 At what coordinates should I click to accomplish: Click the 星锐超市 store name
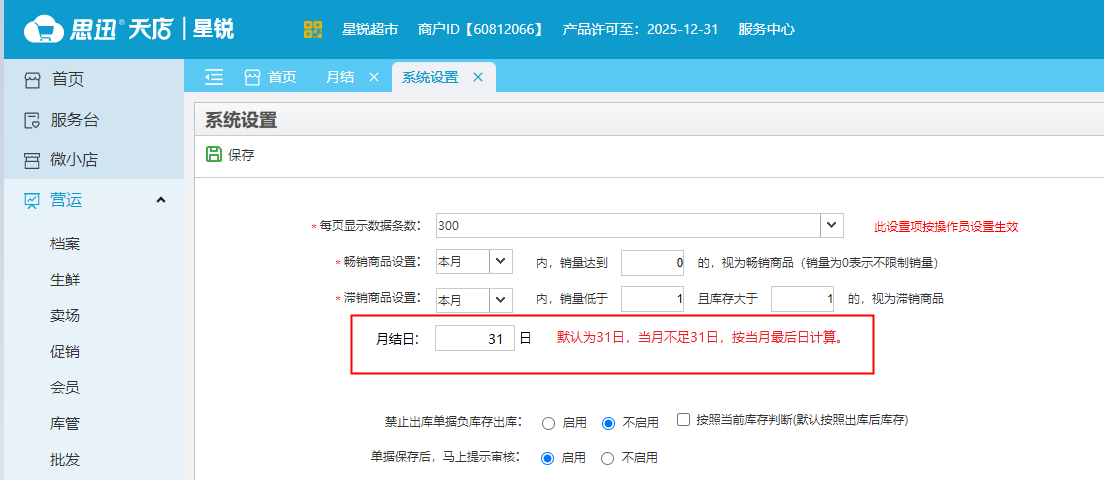click(x=370, y=29)
